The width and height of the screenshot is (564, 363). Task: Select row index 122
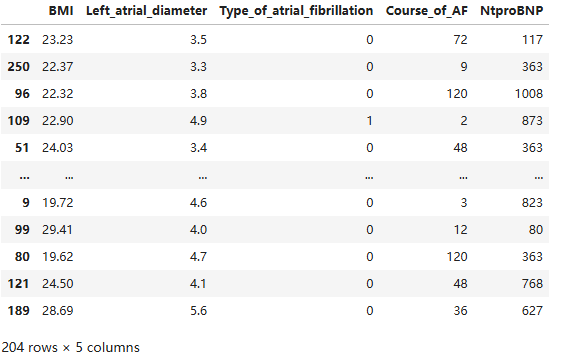tap(18, 40)
